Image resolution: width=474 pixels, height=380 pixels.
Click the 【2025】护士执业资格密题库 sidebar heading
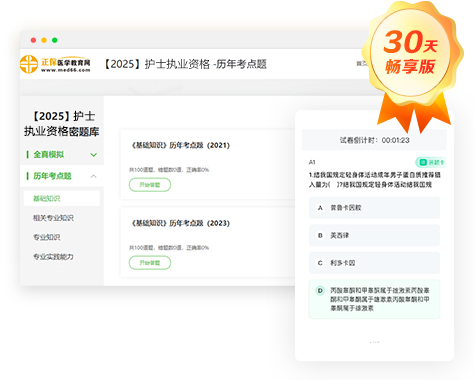[x=62, y=124]
